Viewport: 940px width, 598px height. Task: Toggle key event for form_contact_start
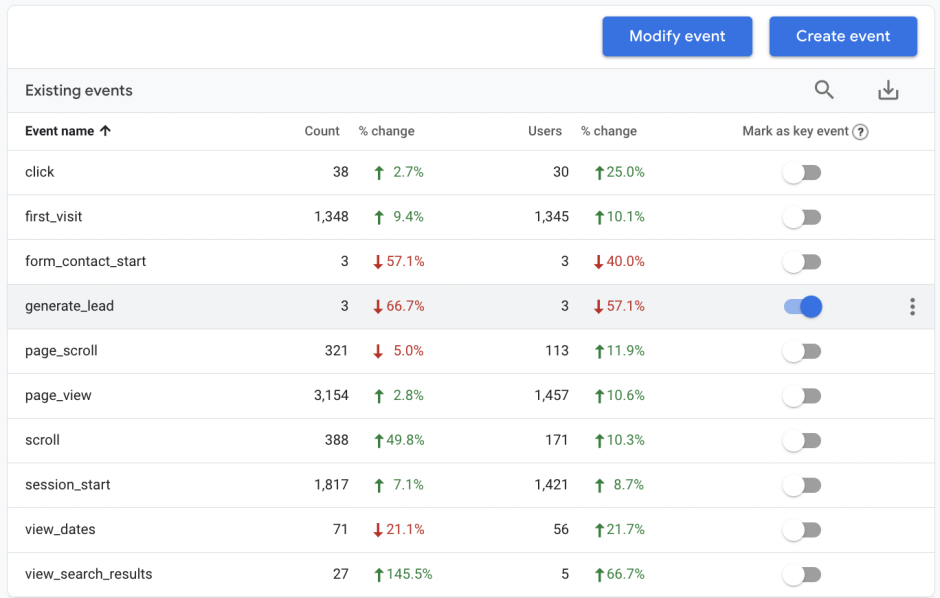pos(801,261)
